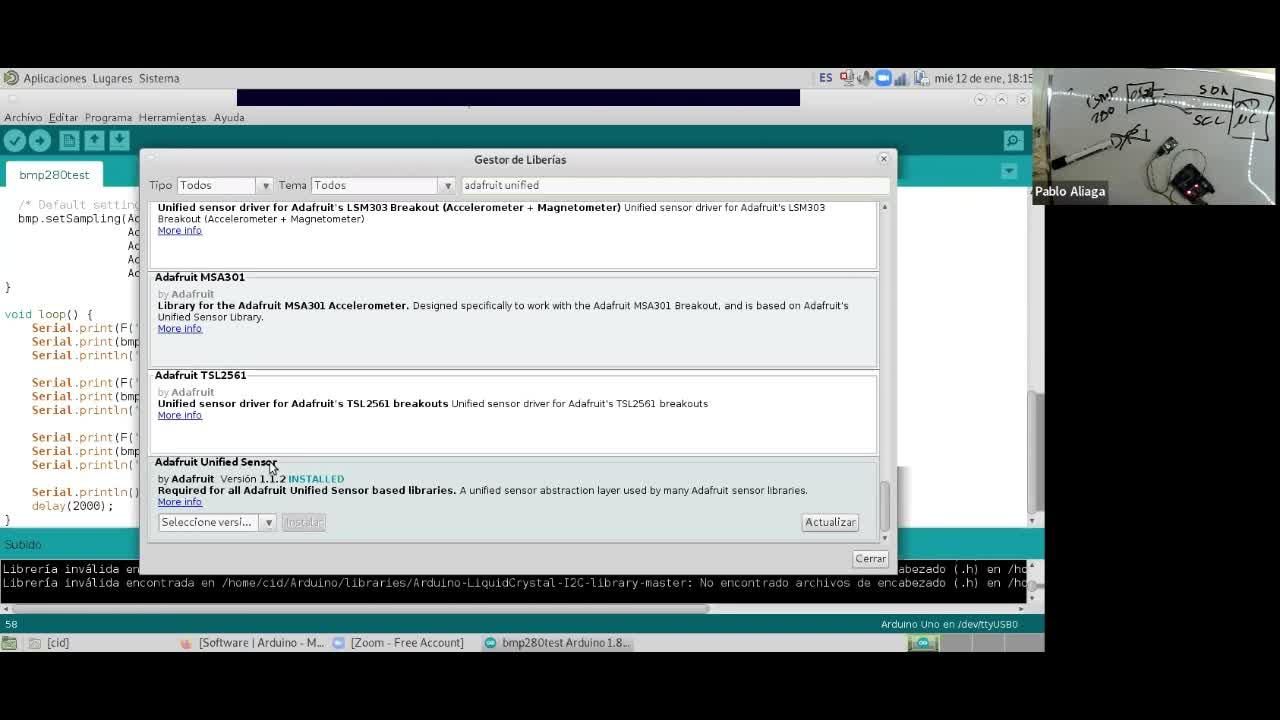Image resolution: width=1280 pixels, height=720 pixels.
Task: Switch to the bmp280test Arduino taskbar window
Action: click(x=557, y=643)
